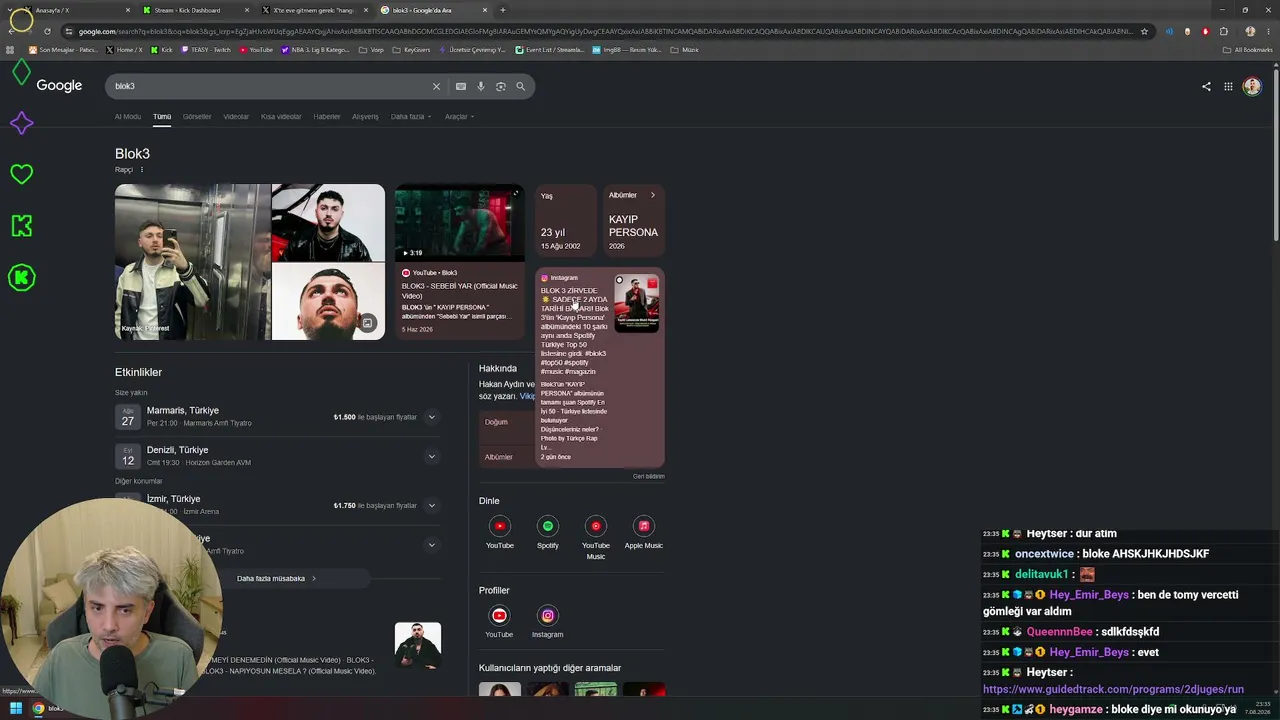Screen dimensions: 1280x720
Task: Open the Müzik bookmarks folder
Action: 685,49
